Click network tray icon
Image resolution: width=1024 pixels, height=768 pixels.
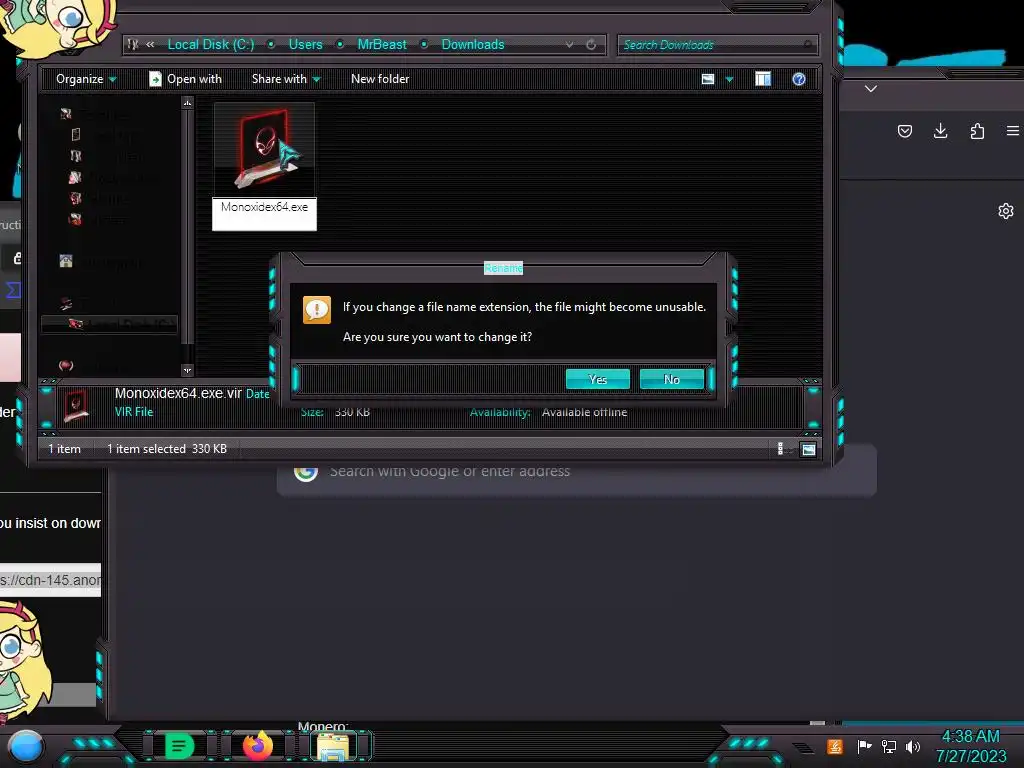pyautogui.click(x=888, y=746)
